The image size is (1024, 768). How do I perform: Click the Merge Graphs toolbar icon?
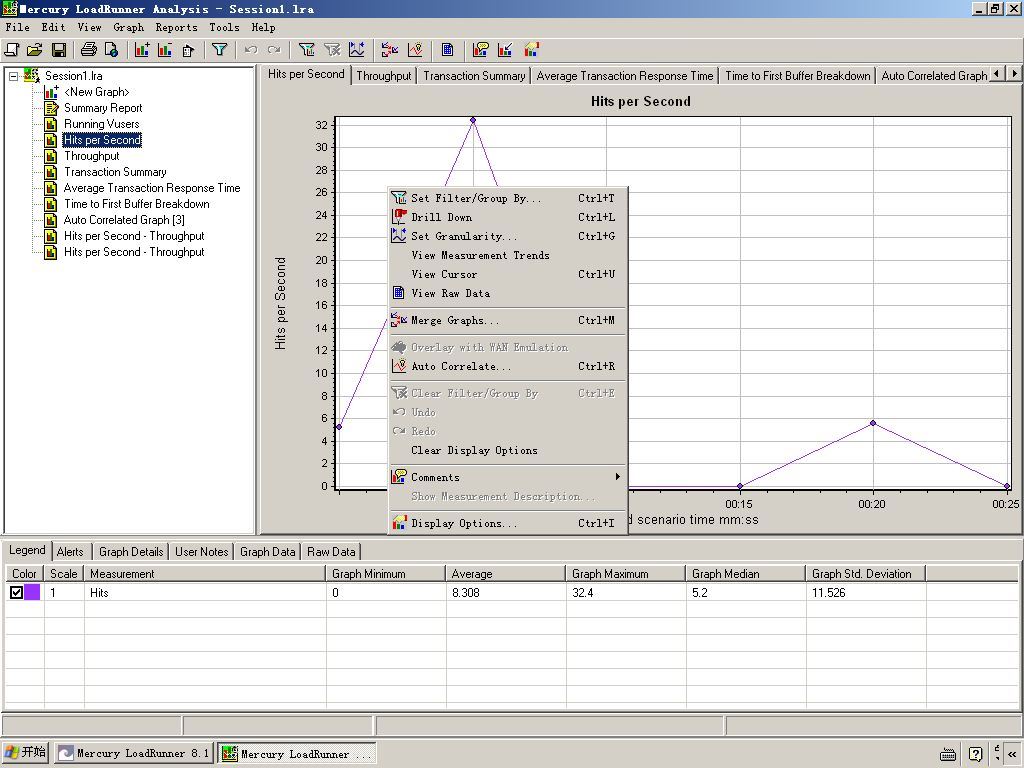[390, 50]
